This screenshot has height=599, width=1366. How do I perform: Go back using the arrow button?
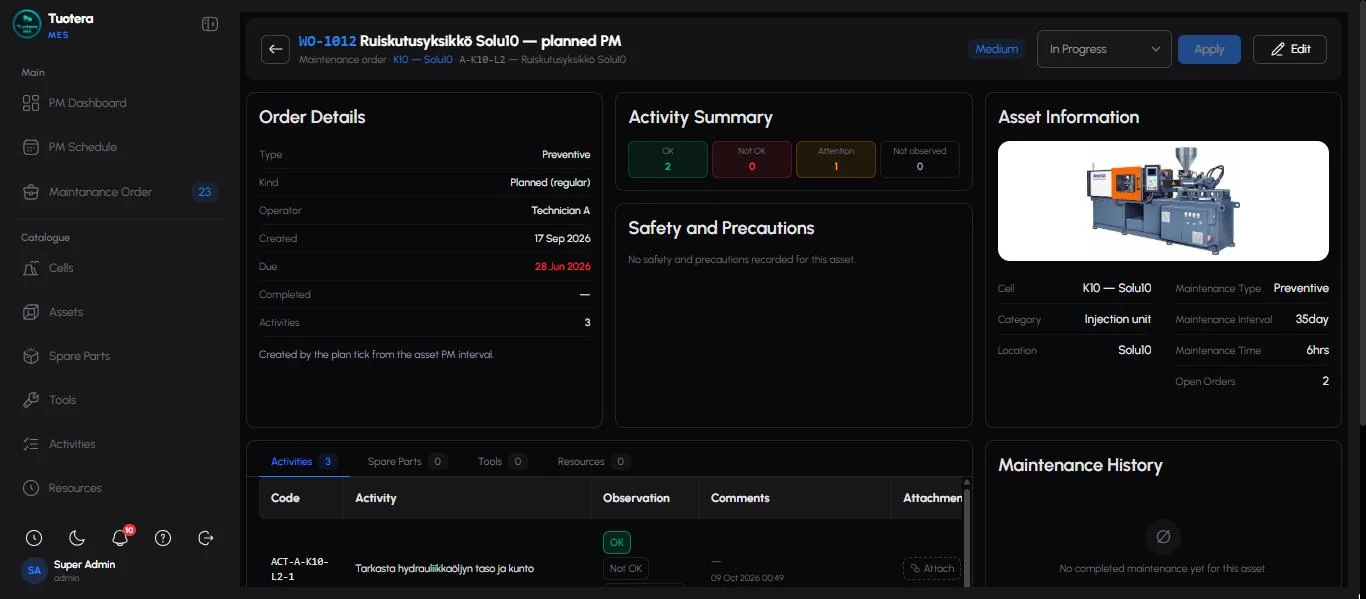tap(276, 49)
